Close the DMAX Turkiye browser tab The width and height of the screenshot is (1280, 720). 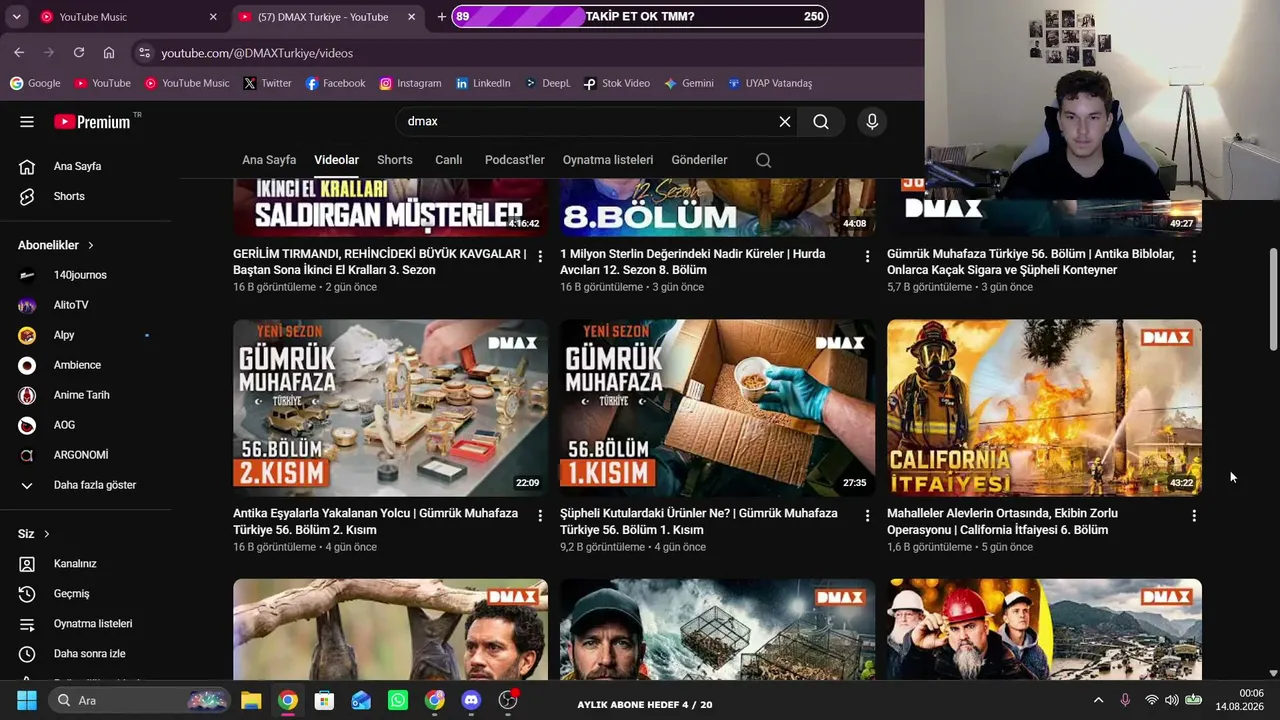[x=412, y=17]
